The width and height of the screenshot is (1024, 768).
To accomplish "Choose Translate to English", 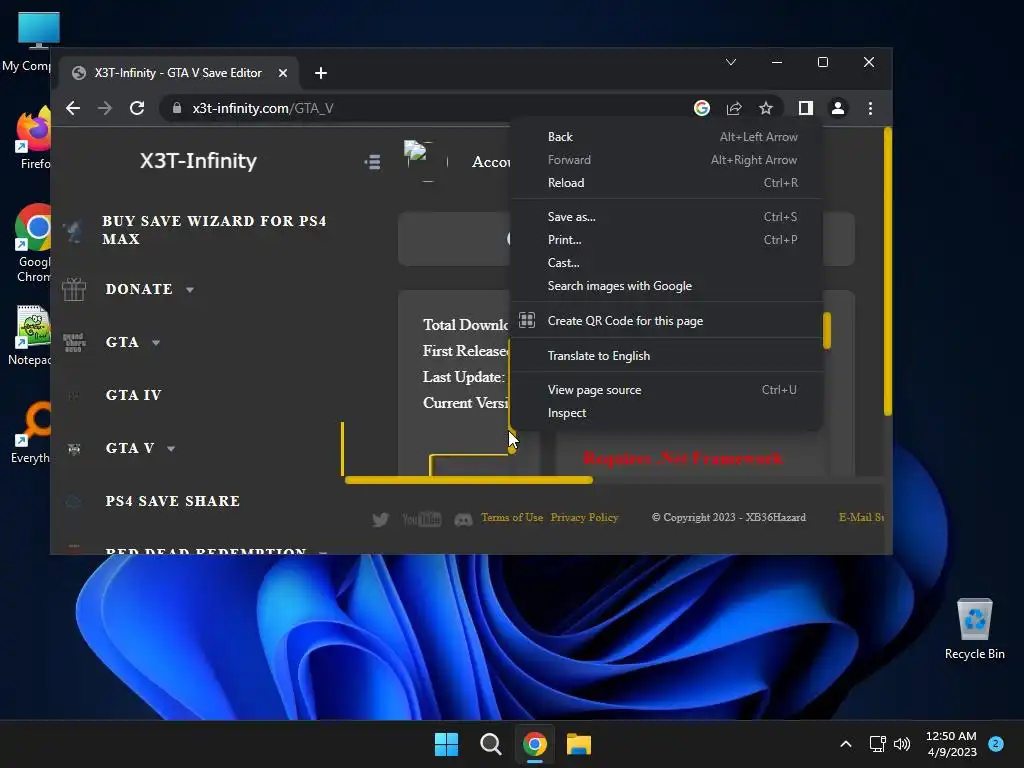I will [666, 356].
